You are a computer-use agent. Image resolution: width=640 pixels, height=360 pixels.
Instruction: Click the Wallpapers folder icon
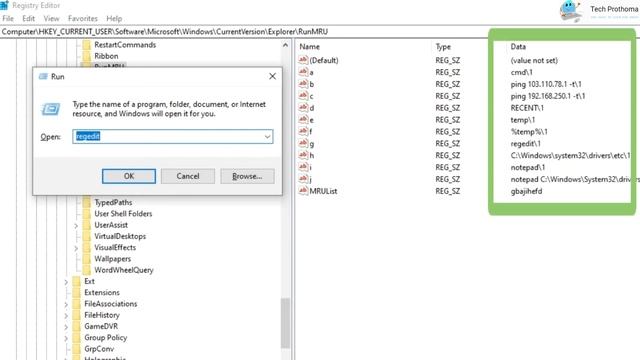coord(87,258)
